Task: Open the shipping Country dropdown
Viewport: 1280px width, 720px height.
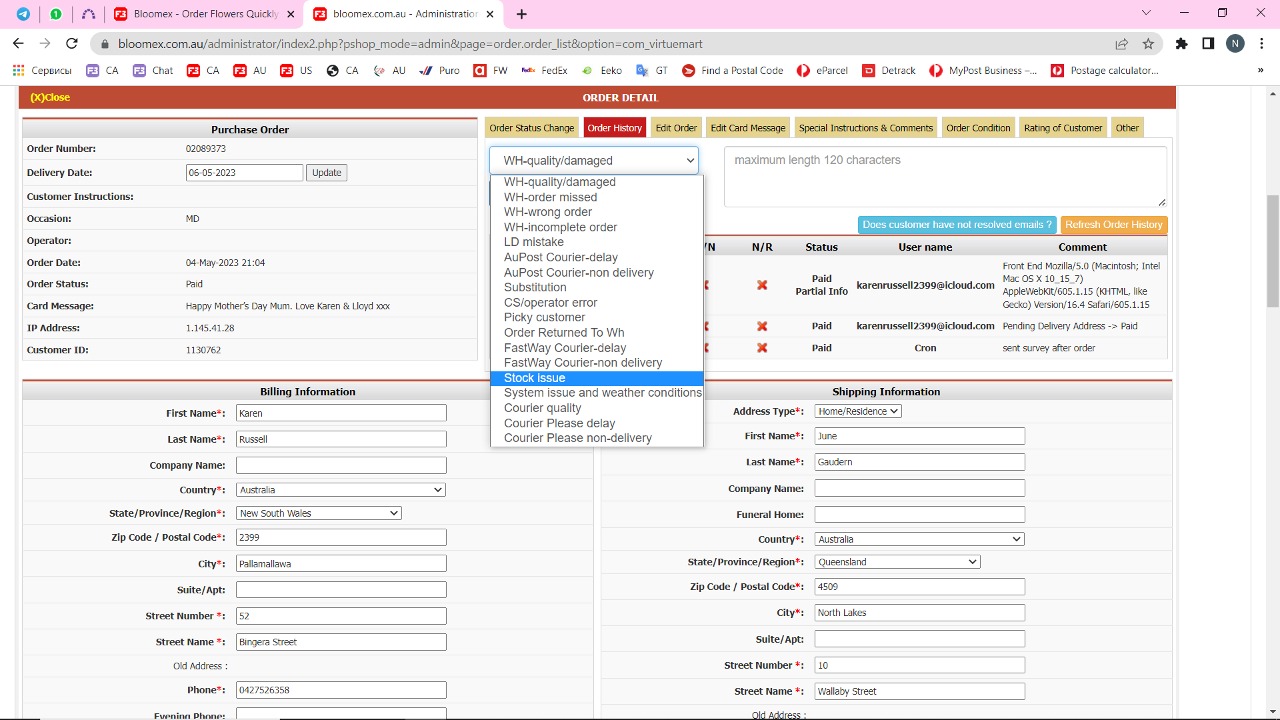Action: click(x=919, y=539)
